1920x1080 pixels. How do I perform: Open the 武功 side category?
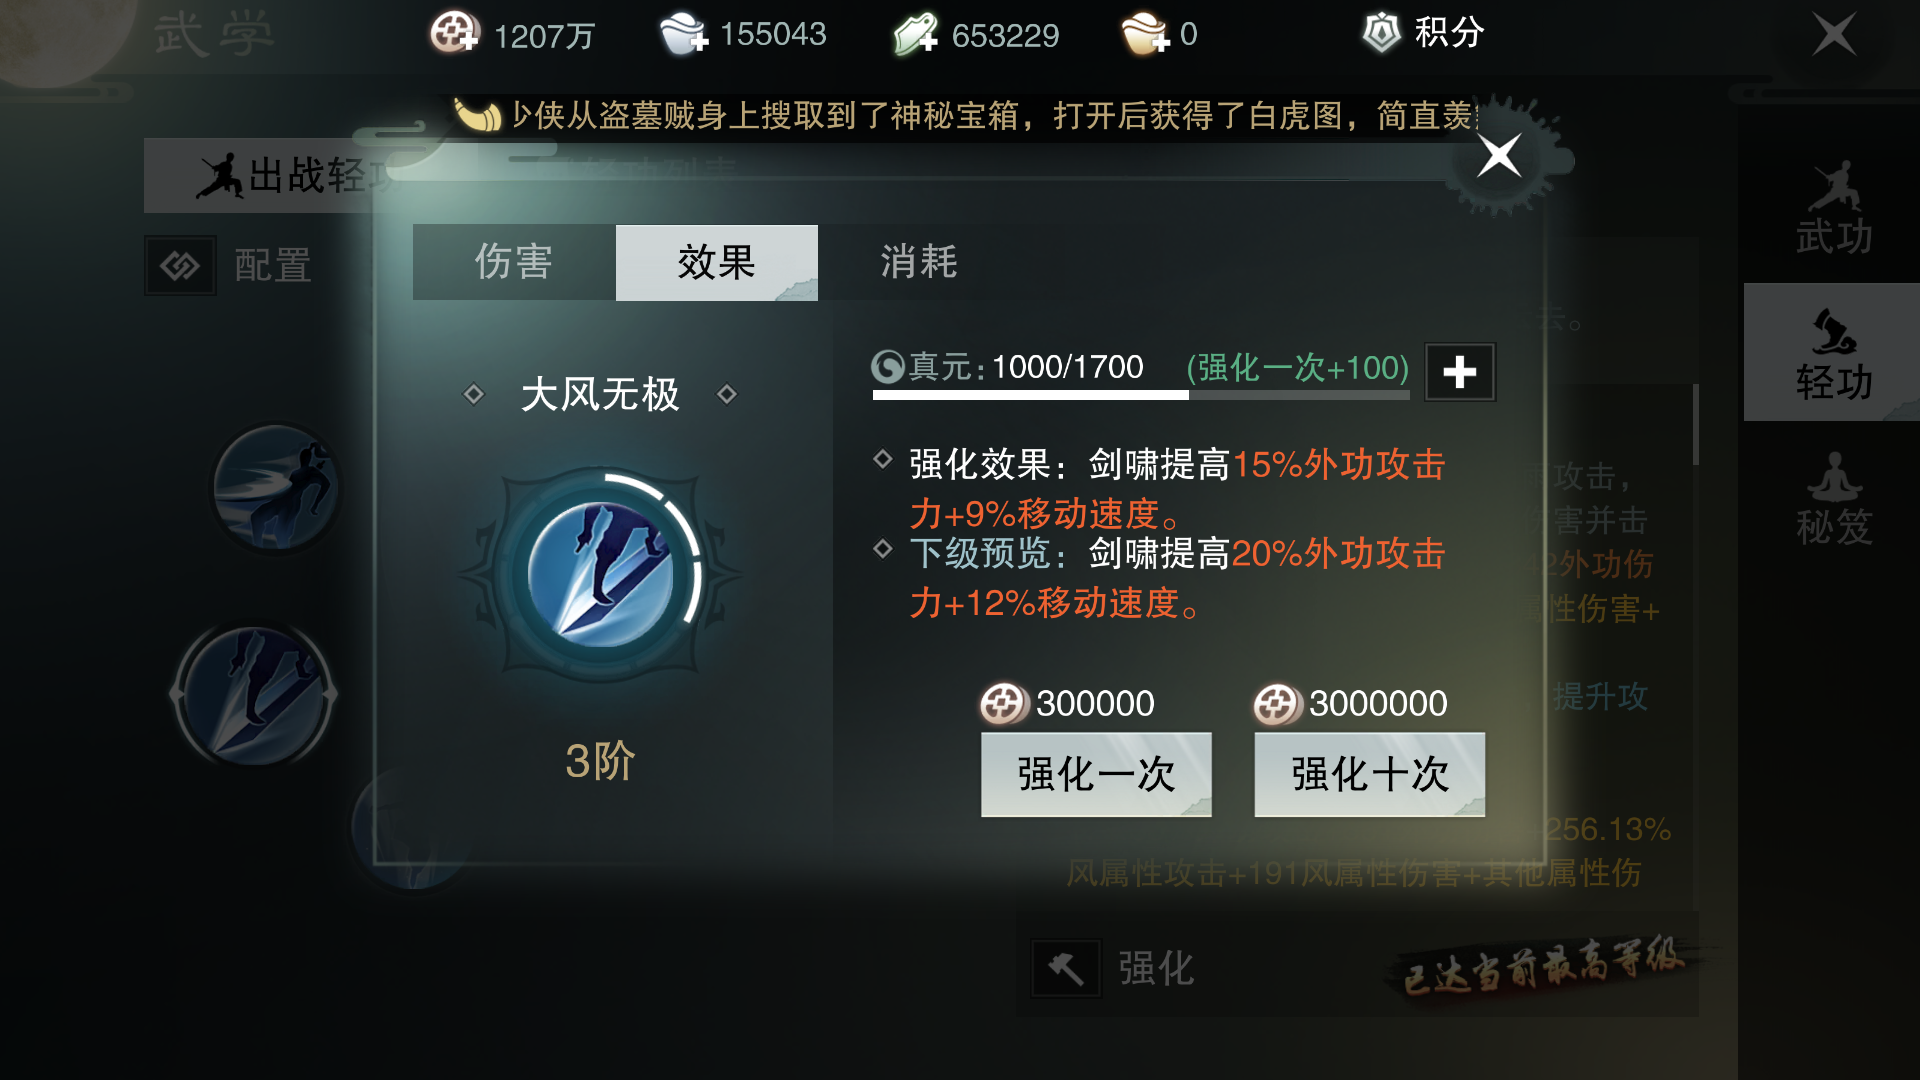(x=1834, y=208)
